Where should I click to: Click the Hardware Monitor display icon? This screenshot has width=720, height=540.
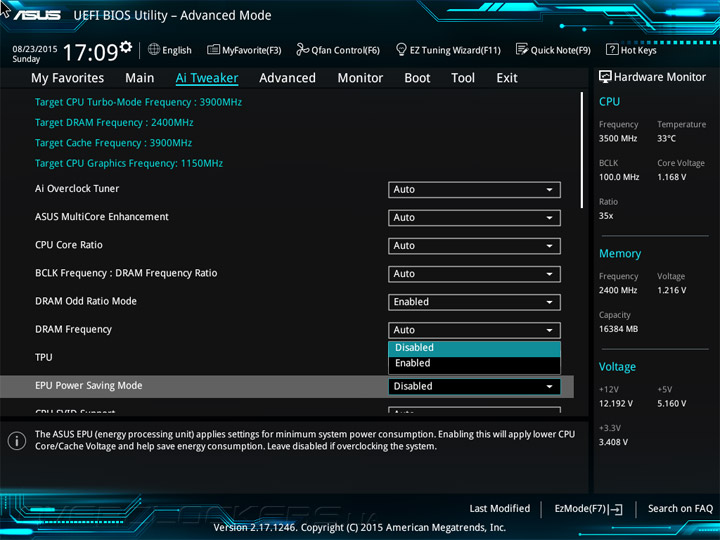[x=605, y=77]
